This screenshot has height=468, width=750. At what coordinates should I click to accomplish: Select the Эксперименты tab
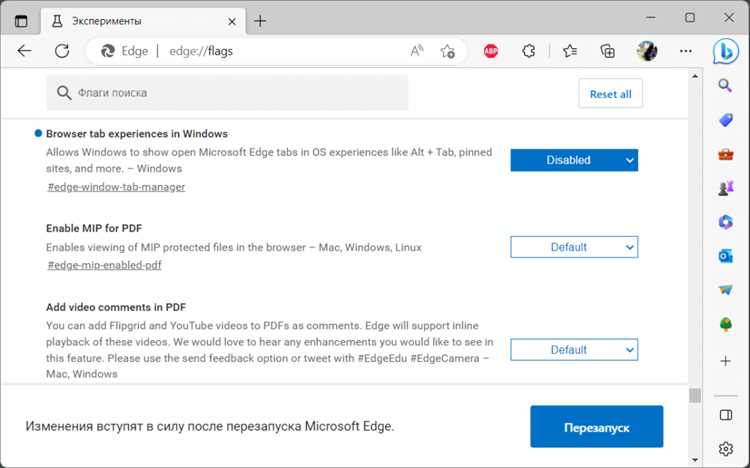[143, 22]
